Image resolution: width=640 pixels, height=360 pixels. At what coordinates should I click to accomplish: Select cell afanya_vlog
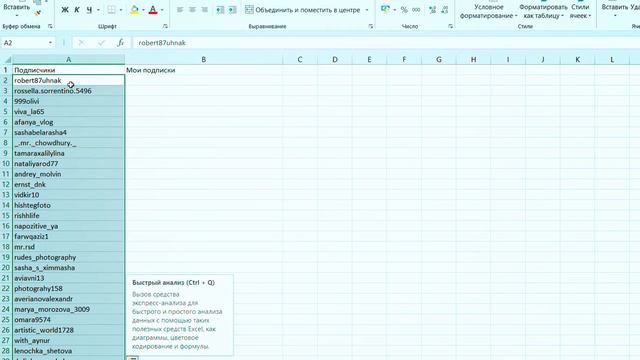point(68,122)
